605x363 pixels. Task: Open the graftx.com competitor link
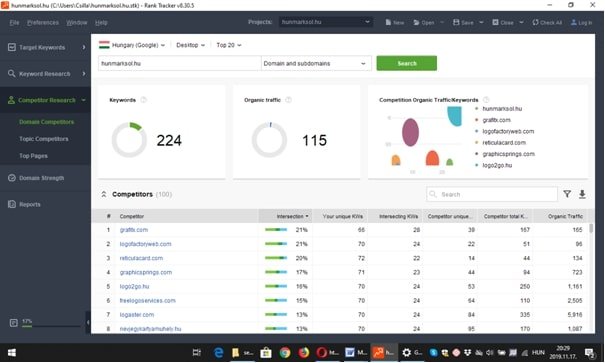(134, 230)
